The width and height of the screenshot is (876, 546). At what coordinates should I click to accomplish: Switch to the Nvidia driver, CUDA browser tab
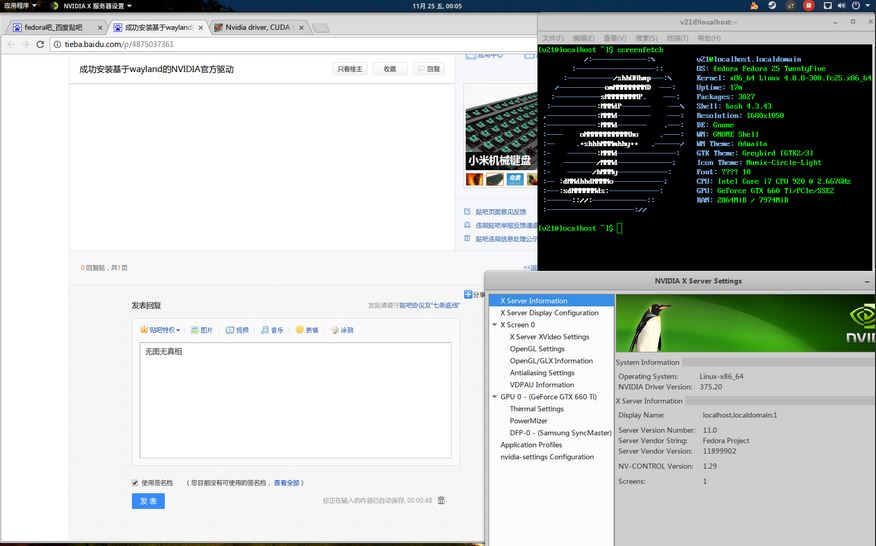click(x=258, y=27)
